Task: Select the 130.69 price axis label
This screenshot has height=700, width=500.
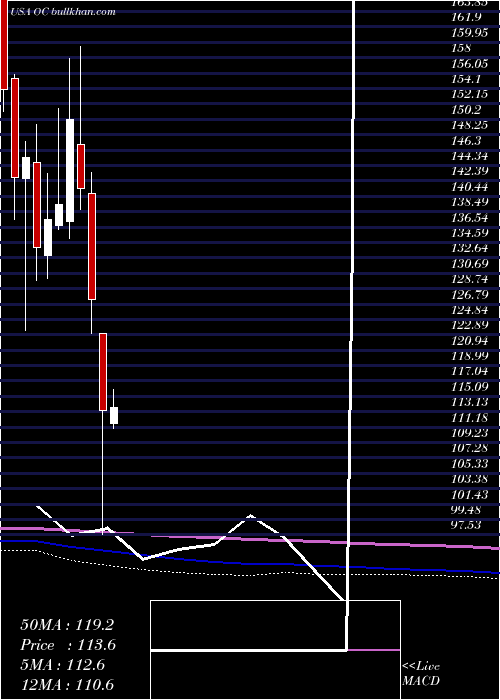Action: tap(470, 263)
